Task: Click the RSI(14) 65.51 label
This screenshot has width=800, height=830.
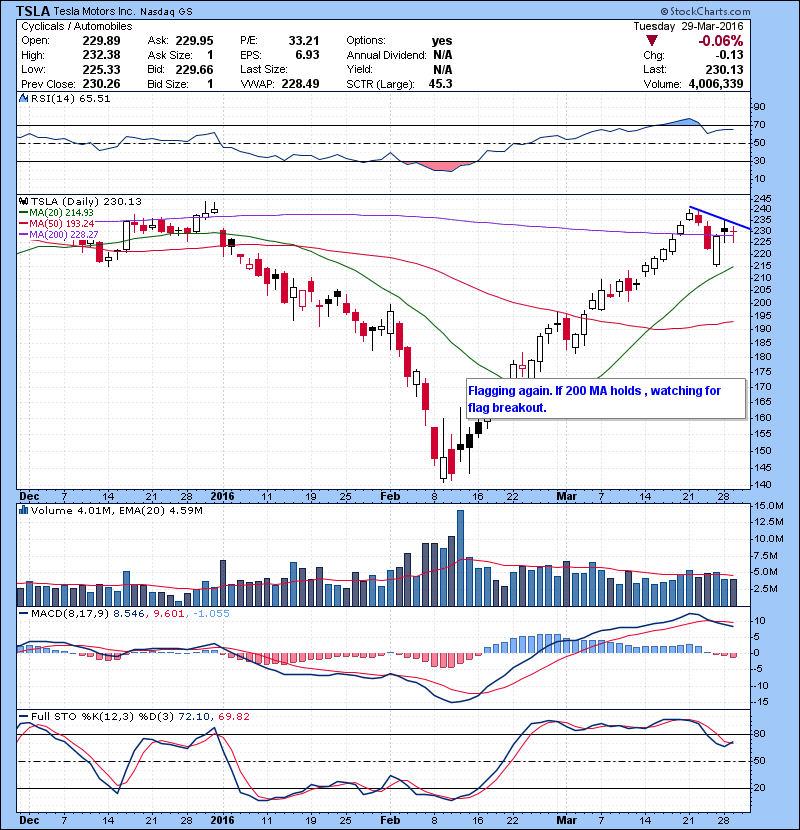Action: click(x=70, y=98)
